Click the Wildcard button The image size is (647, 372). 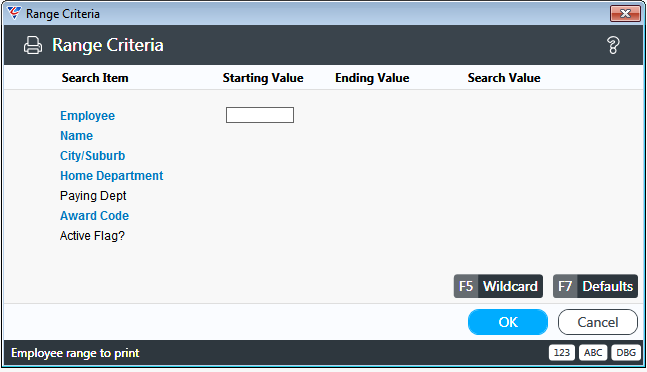[x=510, y=286]
